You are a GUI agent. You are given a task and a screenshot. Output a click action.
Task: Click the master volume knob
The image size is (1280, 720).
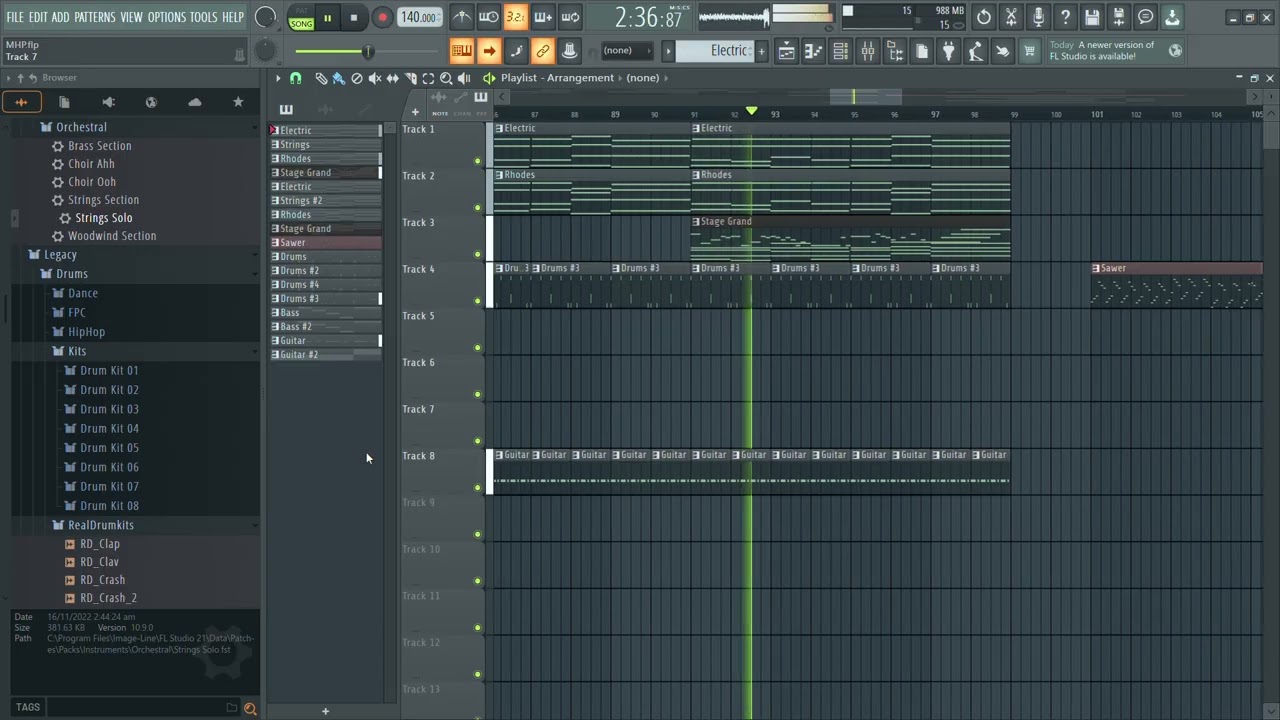(x=265, y=17)
